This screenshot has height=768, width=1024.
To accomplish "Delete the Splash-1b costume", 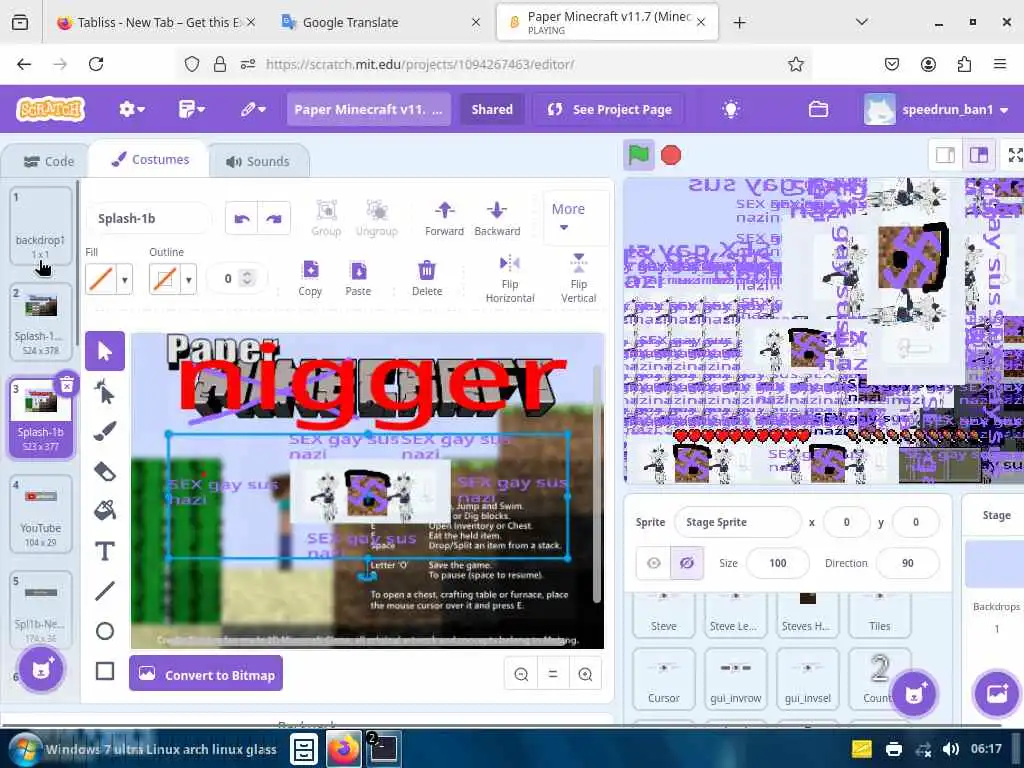I will click(67, 385).
